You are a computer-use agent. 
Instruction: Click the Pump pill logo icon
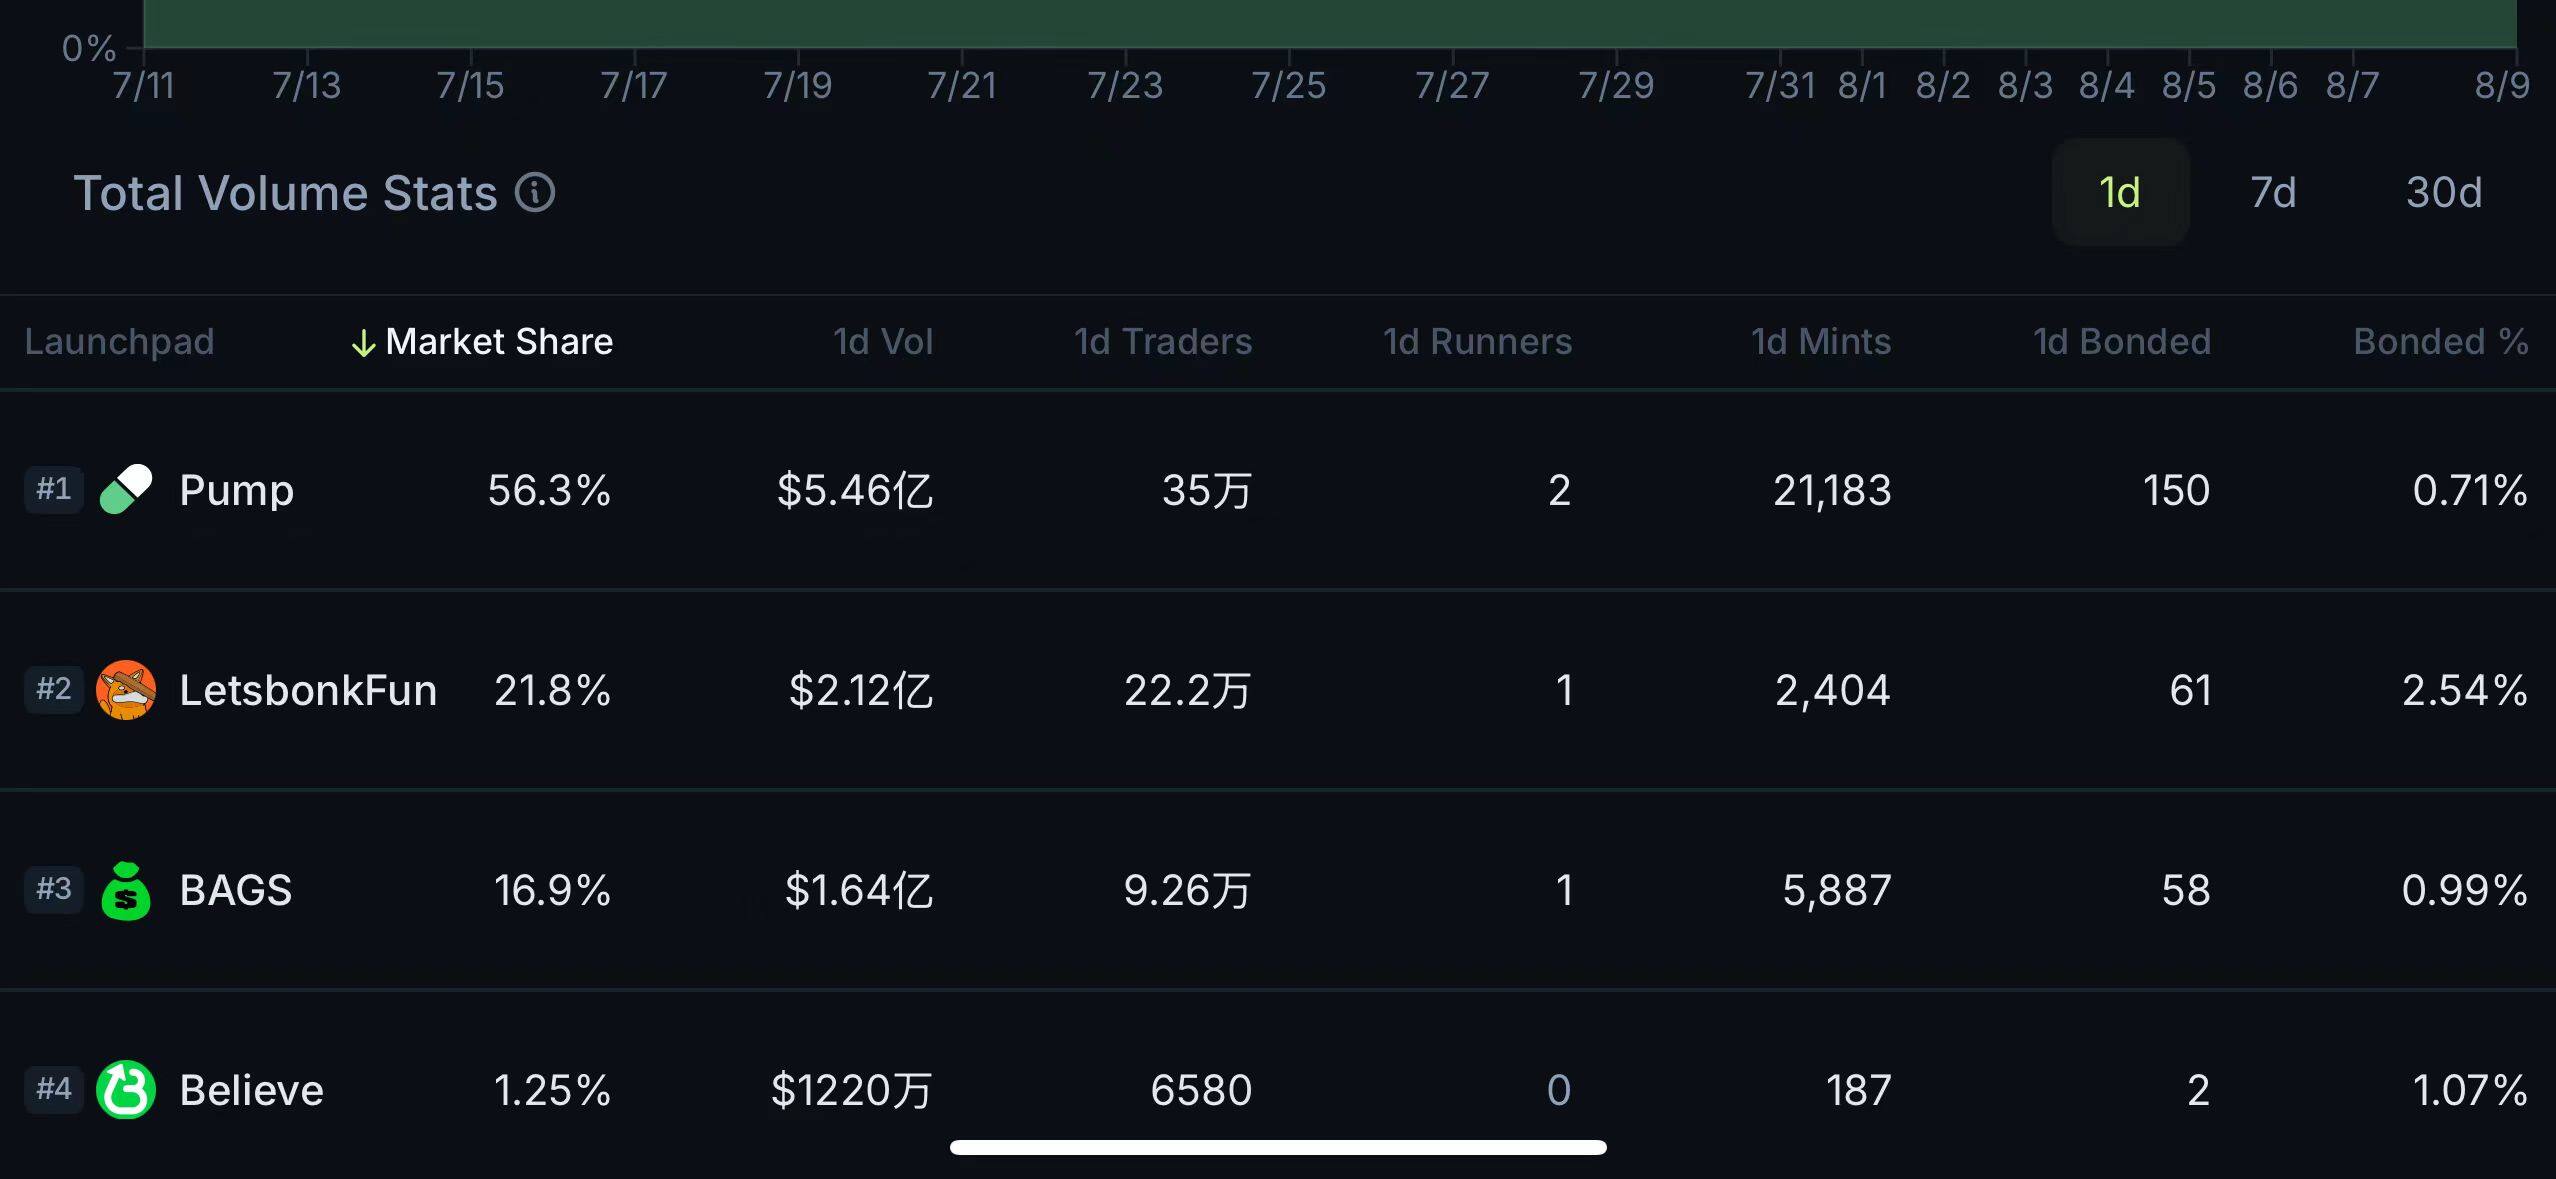(126, 489)
